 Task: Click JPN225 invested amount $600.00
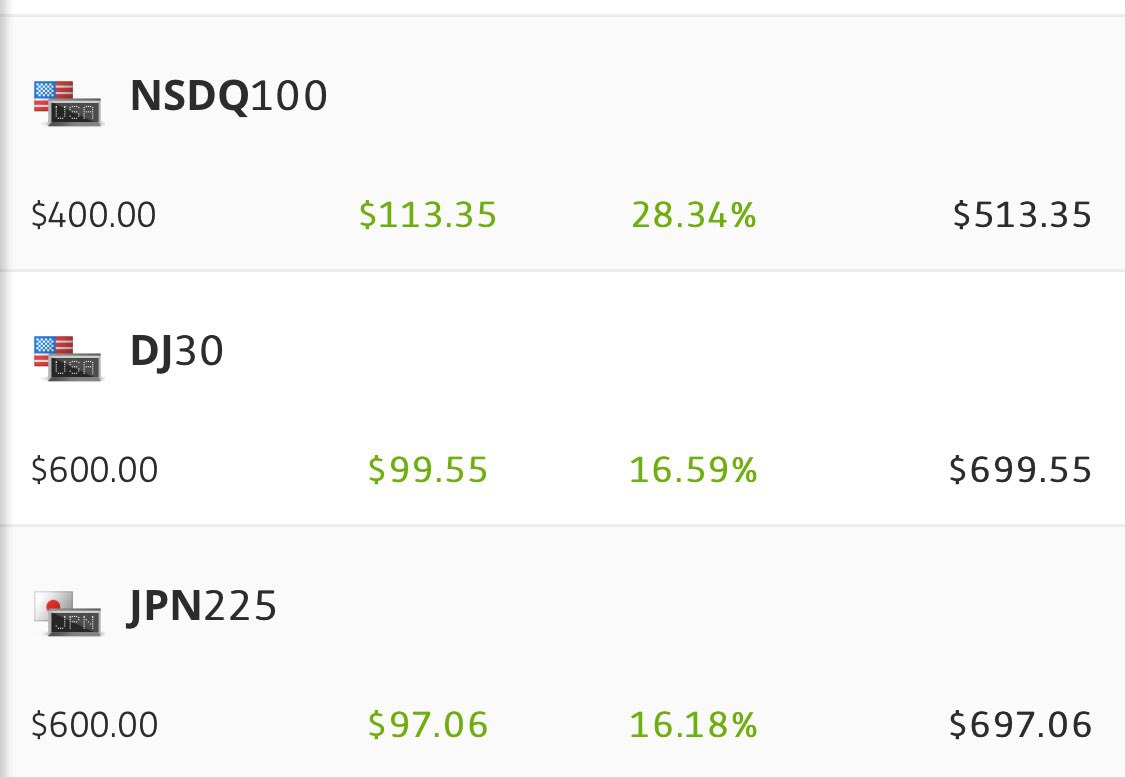point(95,725)
